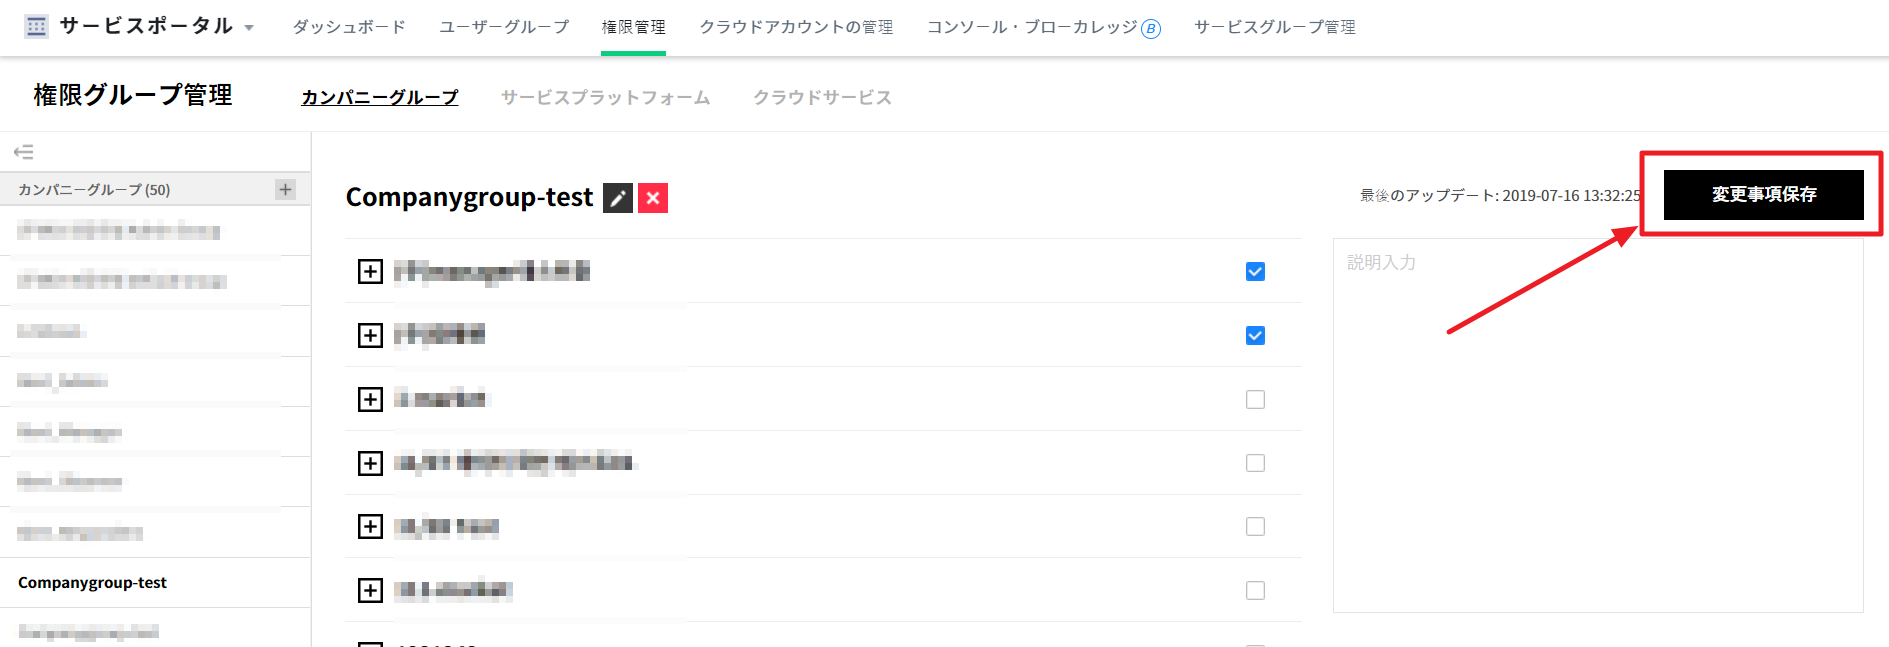Switch to the サービスプラットフォーム tab
Screen dimensions: 1889x647
[x=605, y=97]
